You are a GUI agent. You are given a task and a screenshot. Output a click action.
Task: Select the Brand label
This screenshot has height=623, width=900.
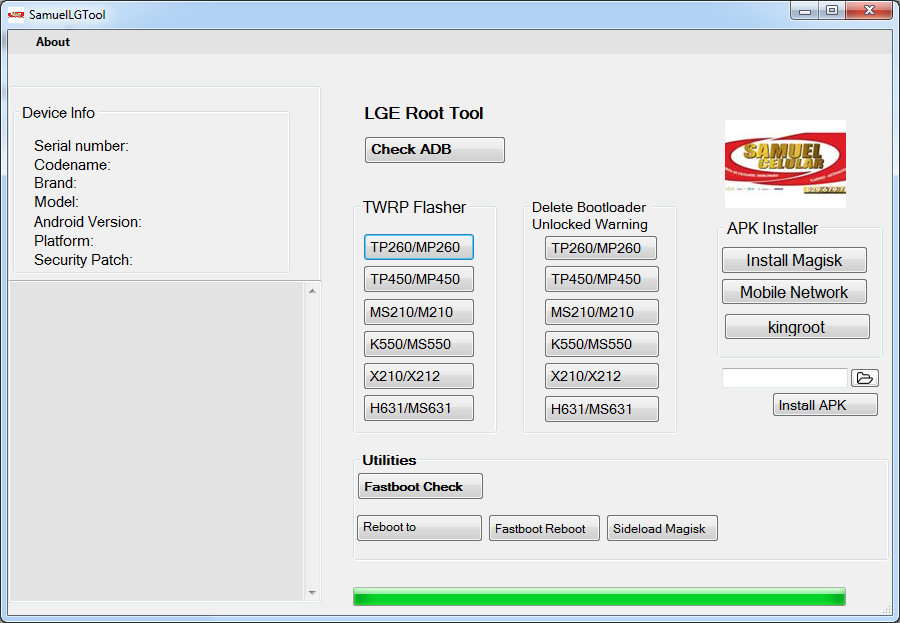(55, 183)
